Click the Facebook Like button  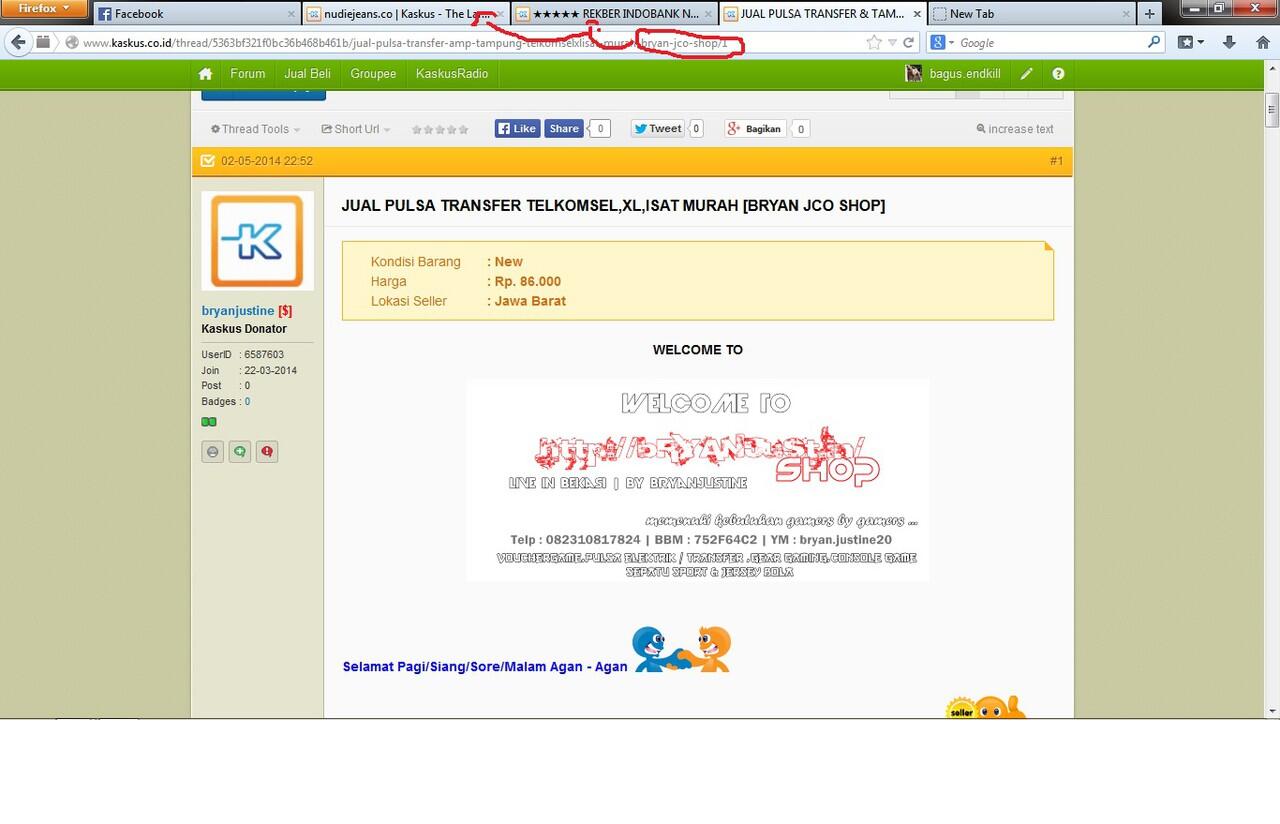(x=517, y=128)
